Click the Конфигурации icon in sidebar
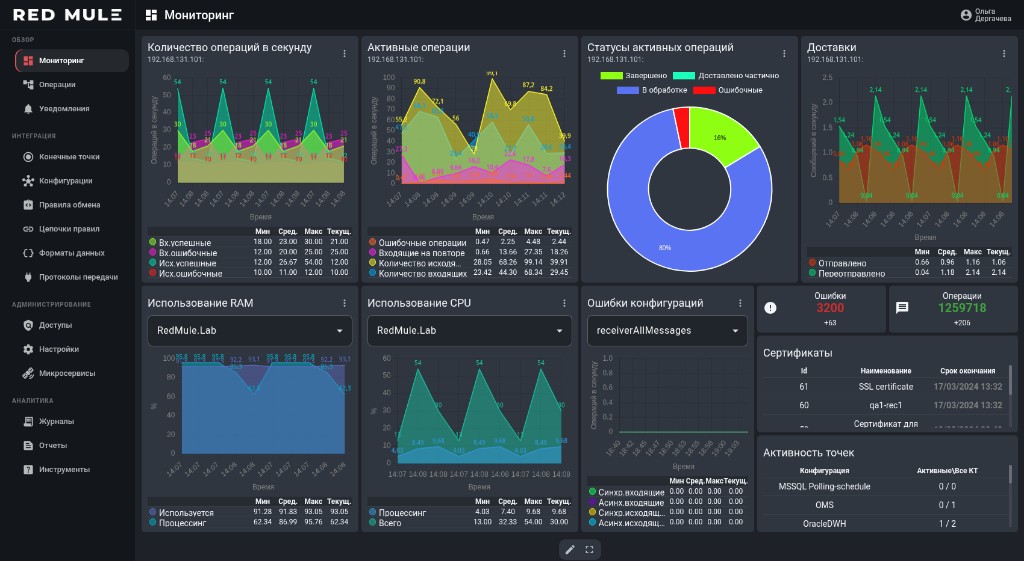The height and width of the screenshot is (561, 1024). 28,181
